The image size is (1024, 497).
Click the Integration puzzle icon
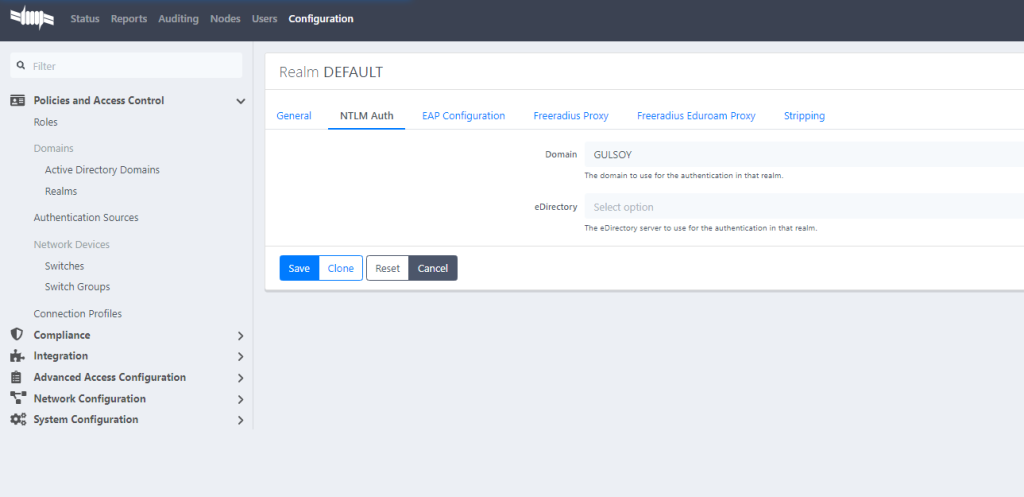tap(17, 356)
